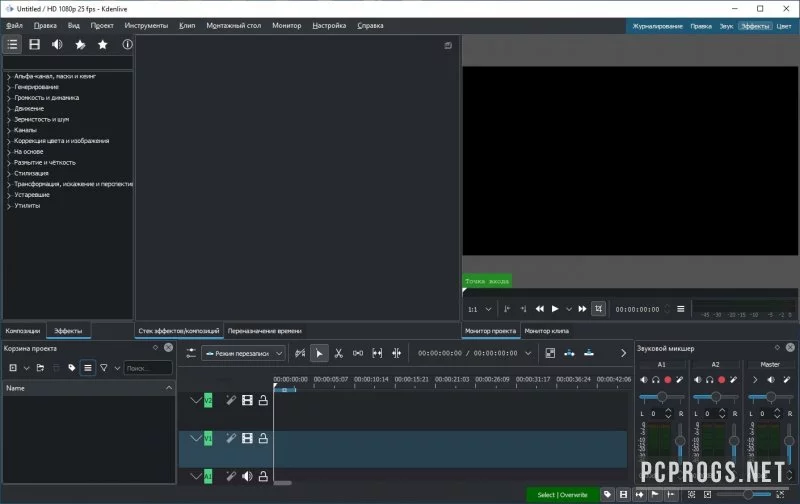
Task: Select the Spacer tool in timeline toolbar
Action: point(358,353)
